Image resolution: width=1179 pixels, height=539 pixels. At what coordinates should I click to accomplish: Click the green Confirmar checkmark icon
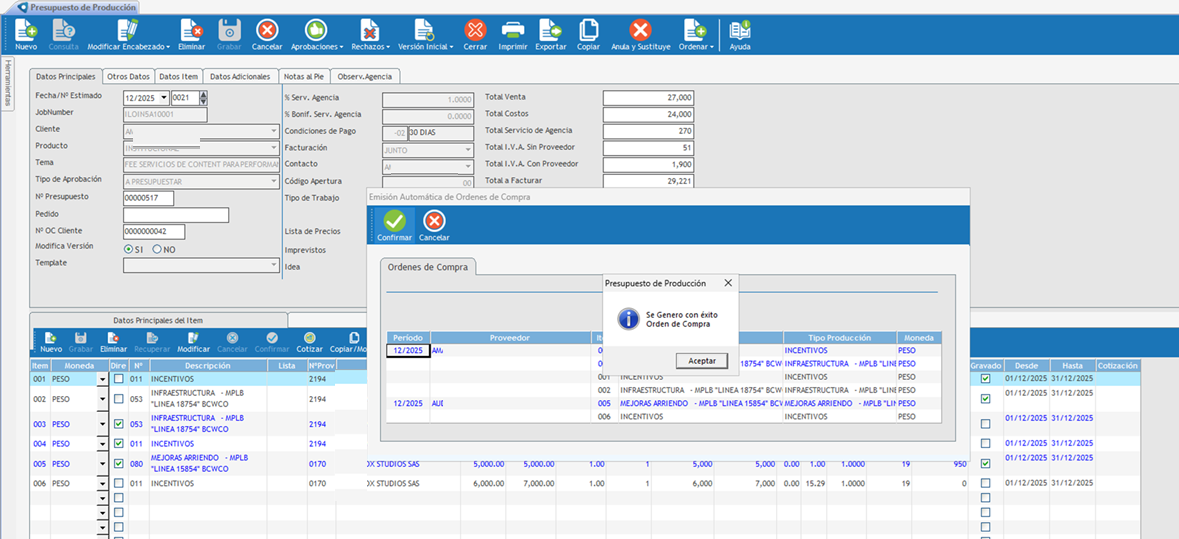tap(394, 220)
